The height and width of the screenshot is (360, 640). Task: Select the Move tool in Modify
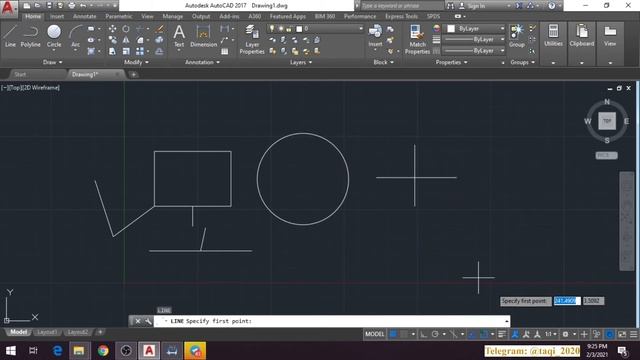(x=112, y=29)
